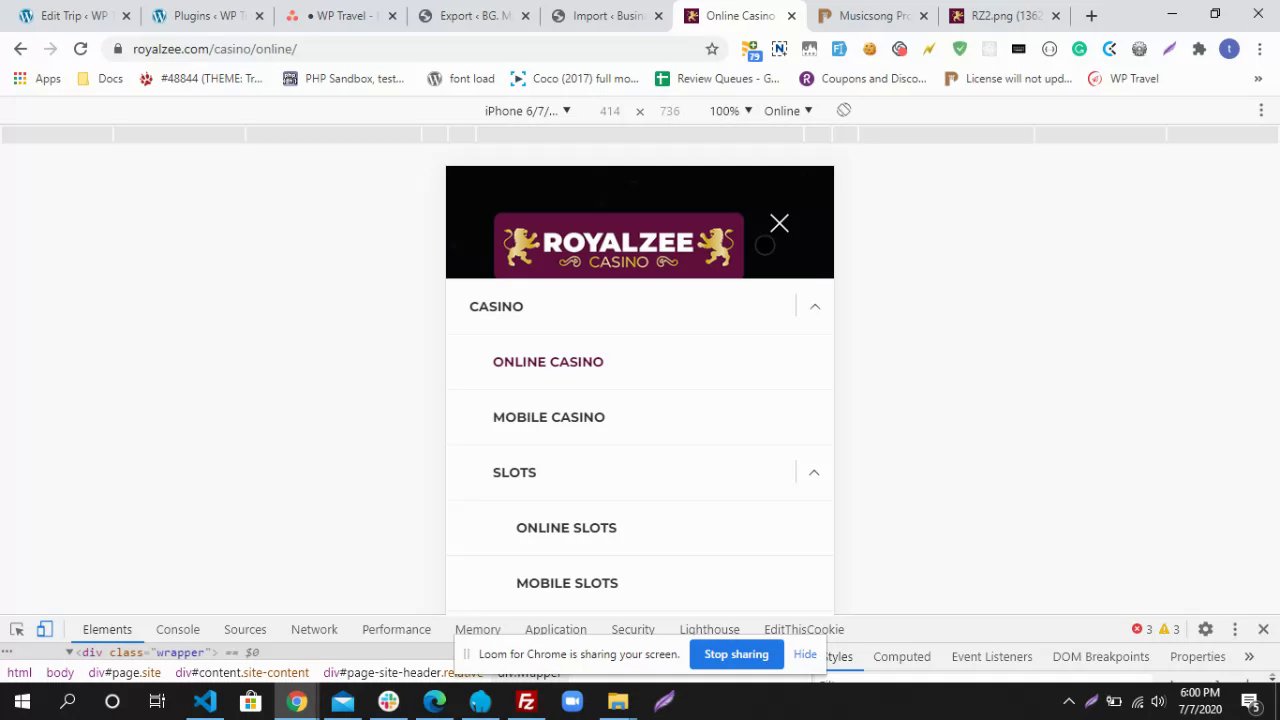
Task: Edit the viewport height value 736
Action: coord(670,111)
